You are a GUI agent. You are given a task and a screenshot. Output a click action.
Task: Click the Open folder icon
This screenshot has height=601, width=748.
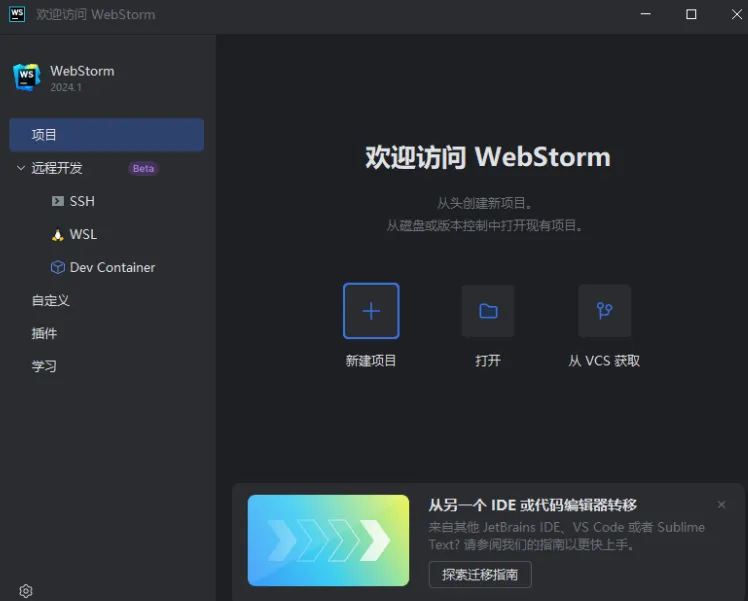click(x=488, y=311)
